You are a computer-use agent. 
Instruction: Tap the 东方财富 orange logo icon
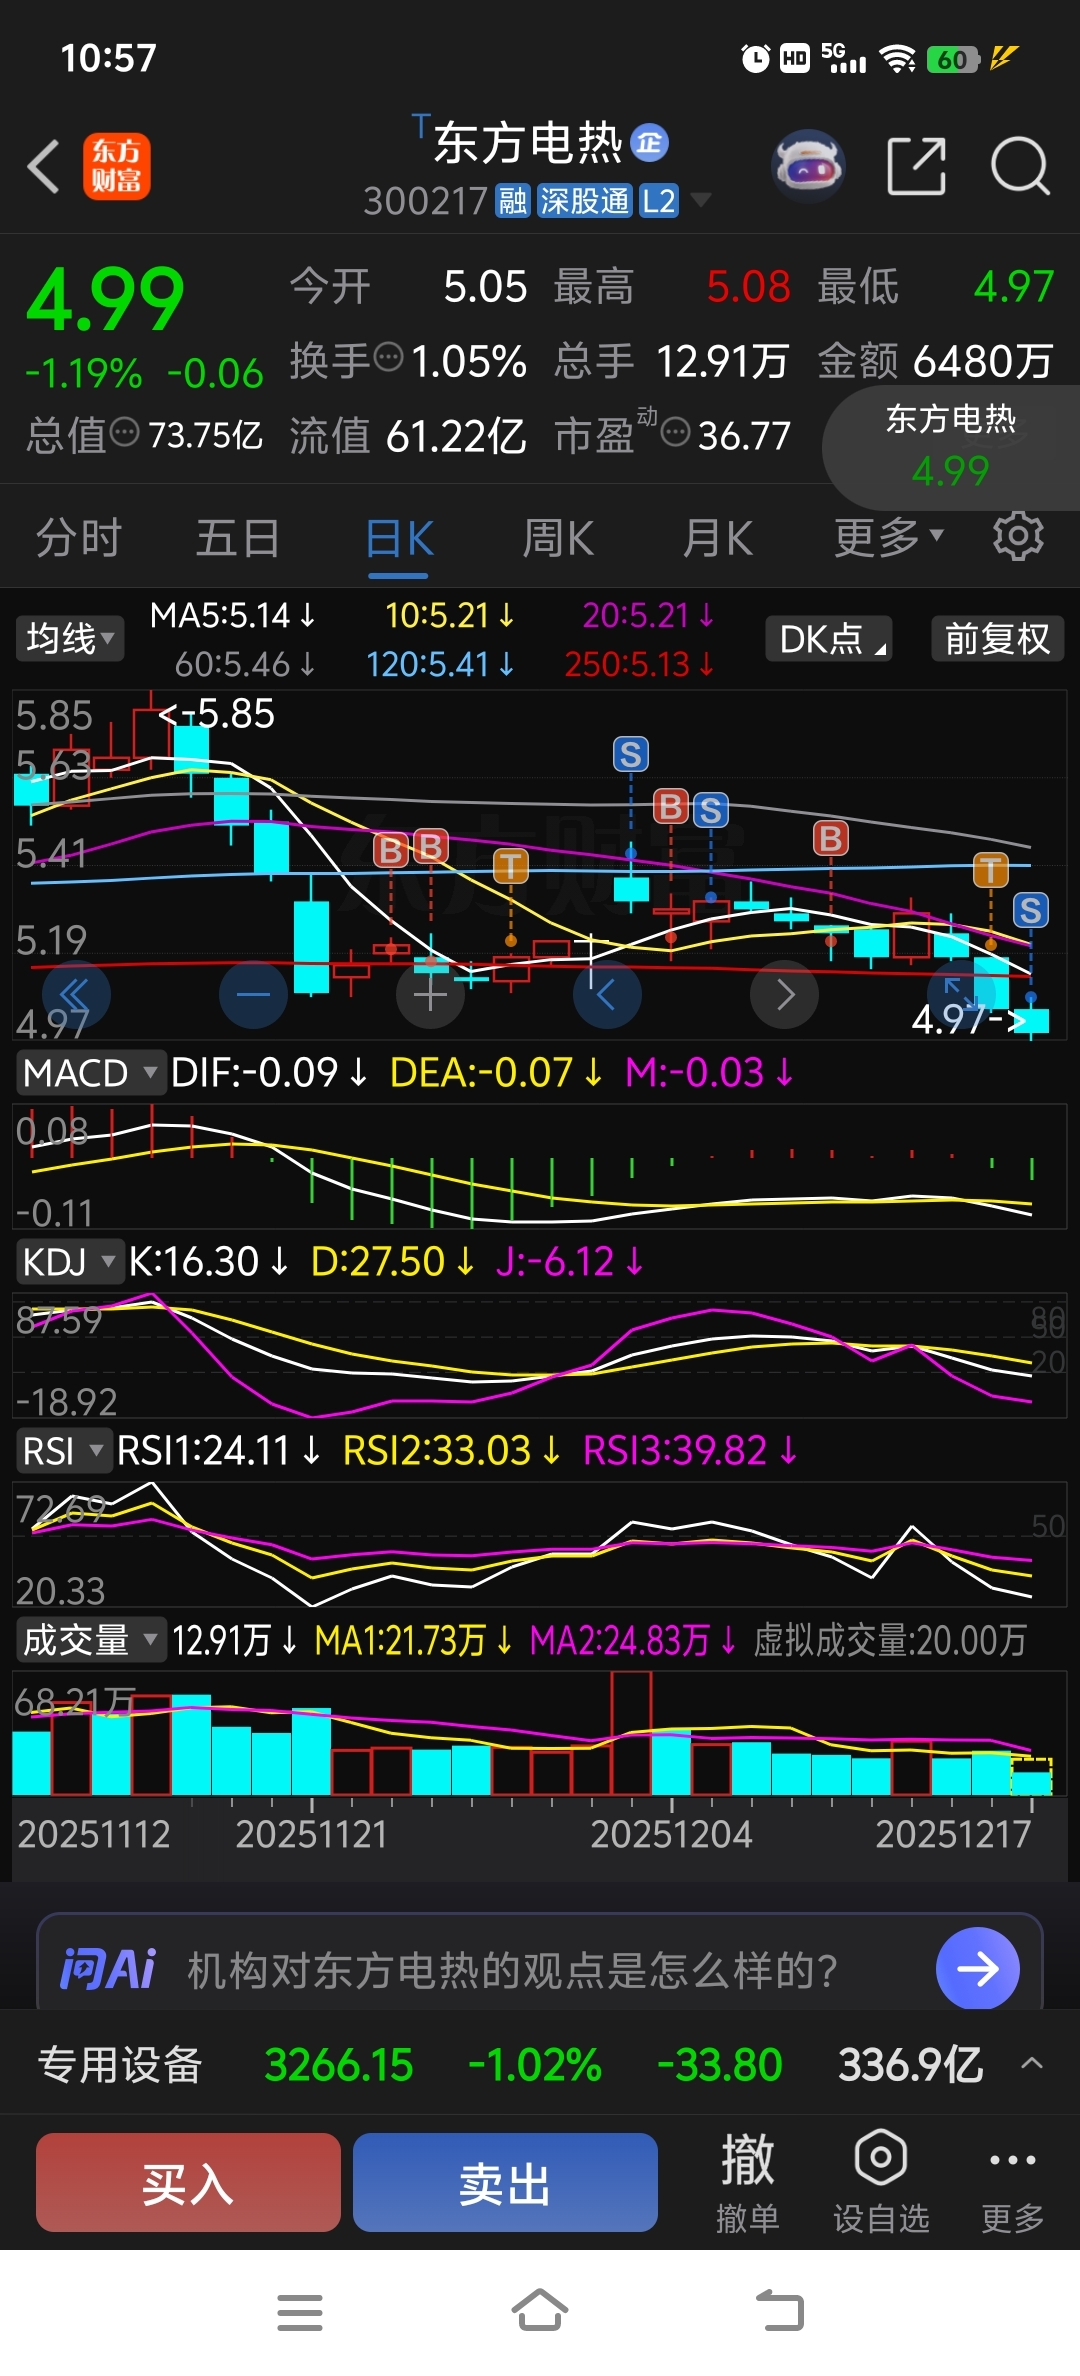[x=116, y=166]
